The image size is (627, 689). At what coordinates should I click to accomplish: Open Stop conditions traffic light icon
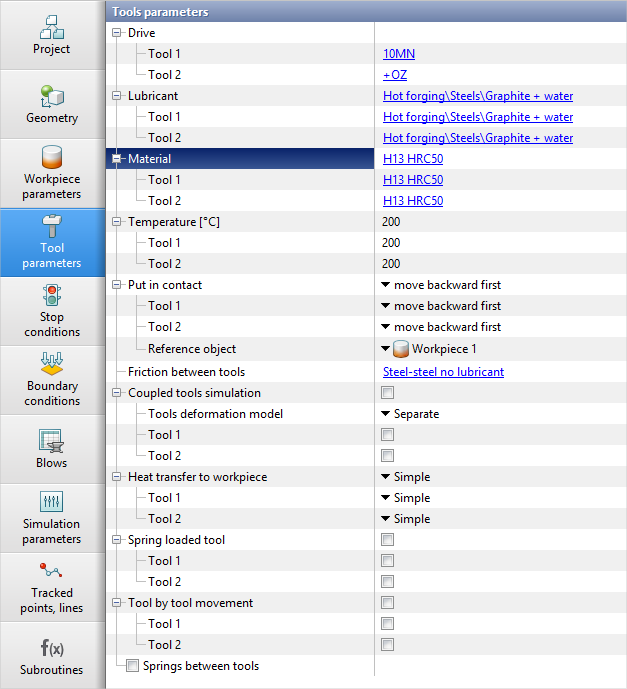(x=52, y=295)
